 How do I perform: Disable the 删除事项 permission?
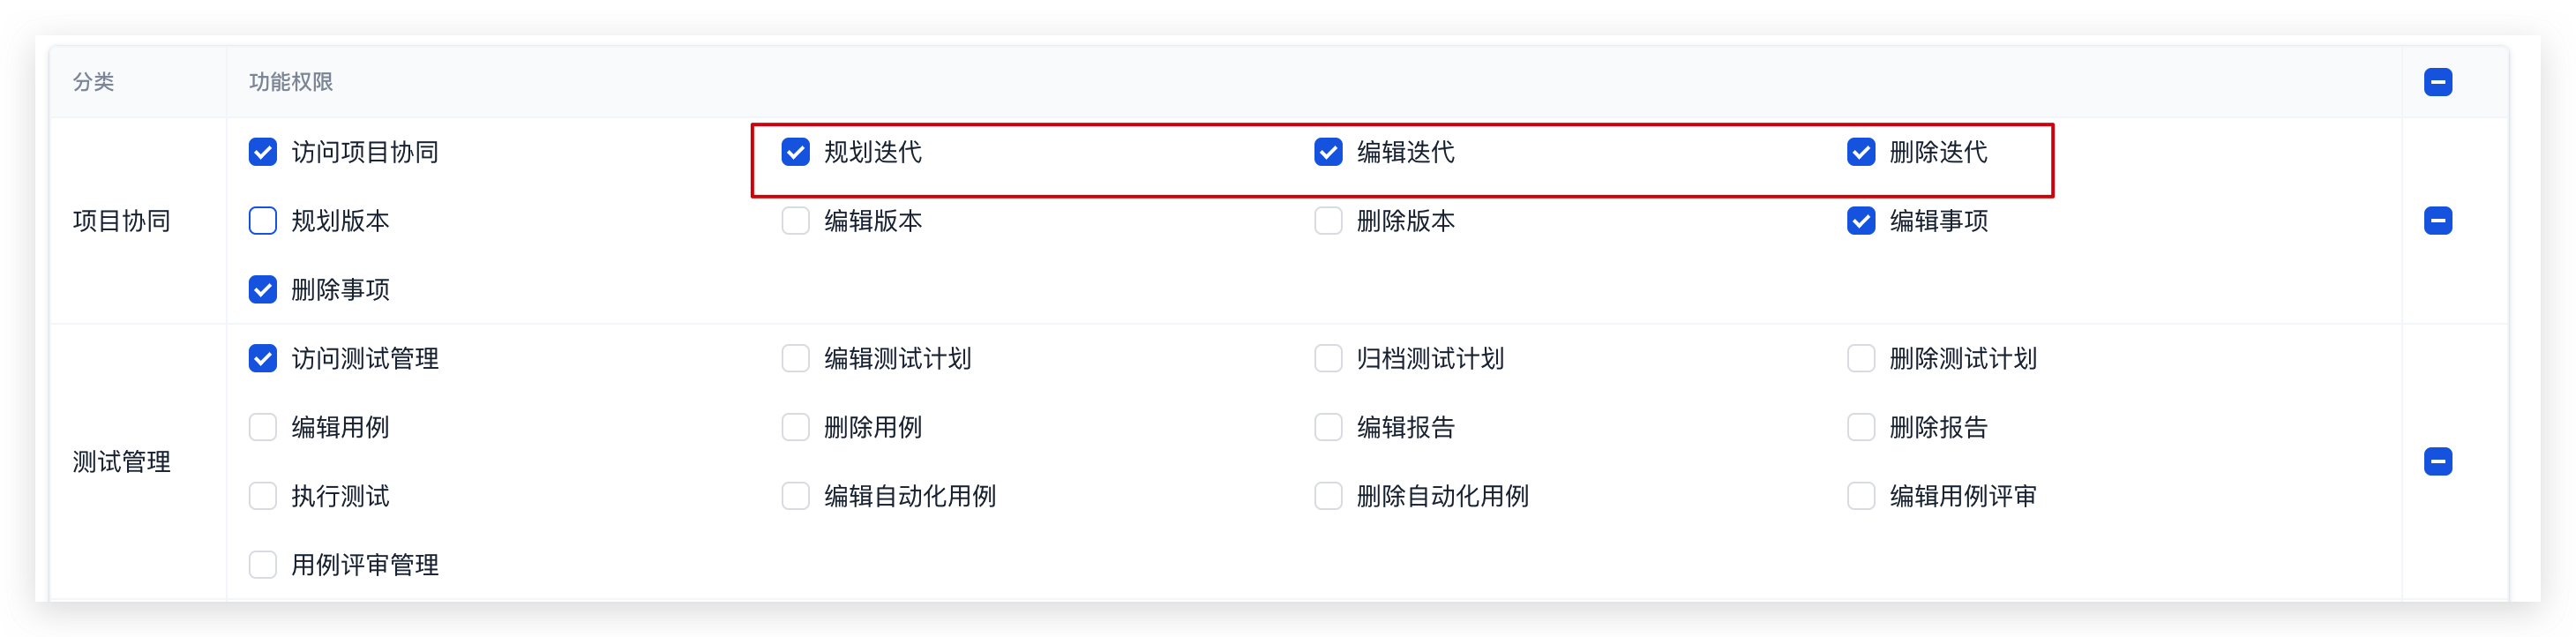click(x=263, y=289)
